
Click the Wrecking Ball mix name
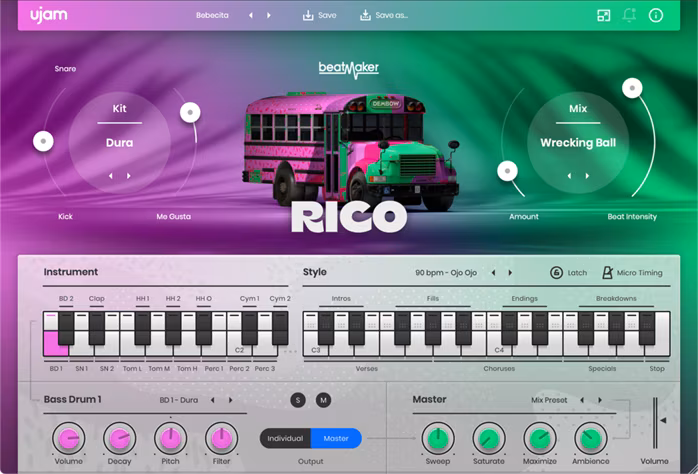point(578,143)
